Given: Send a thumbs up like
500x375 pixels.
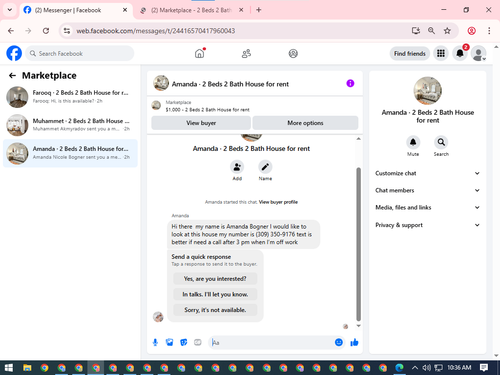Looking at the screenshot, I should pyautogui.click(x=354, y=342).
